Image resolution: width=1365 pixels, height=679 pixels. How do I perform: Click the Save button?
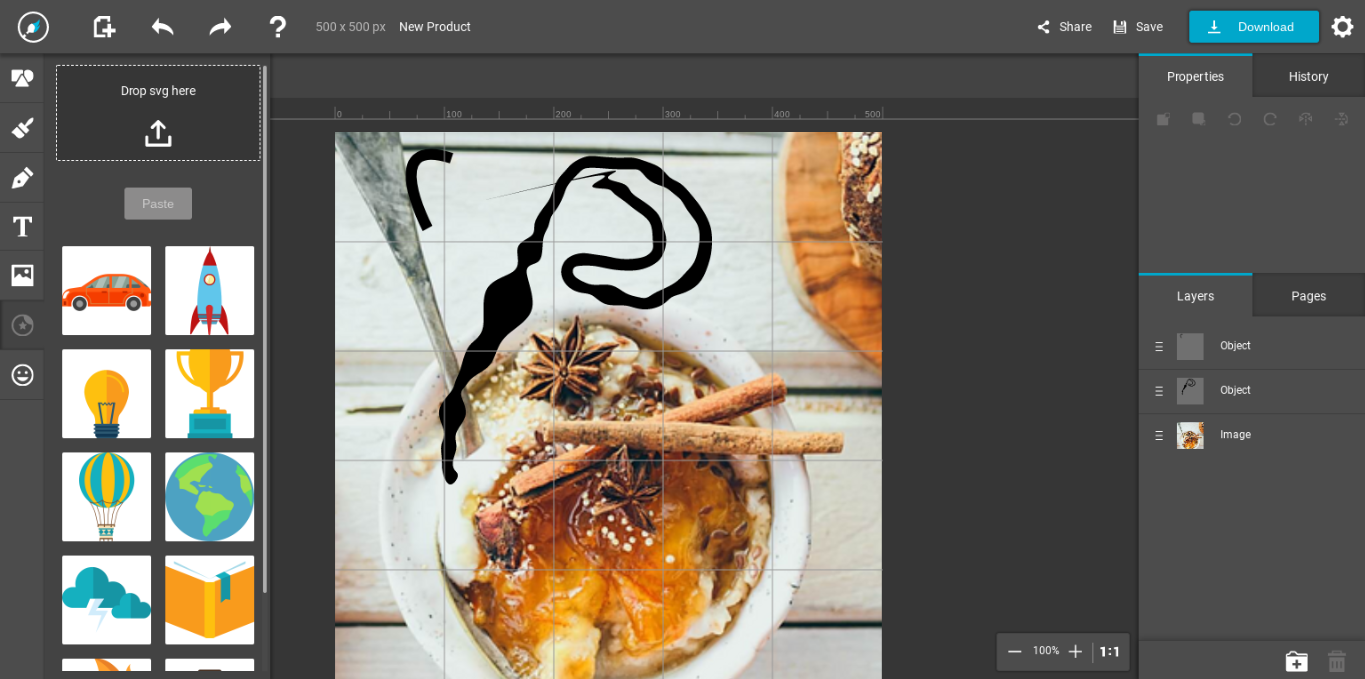1138,27
